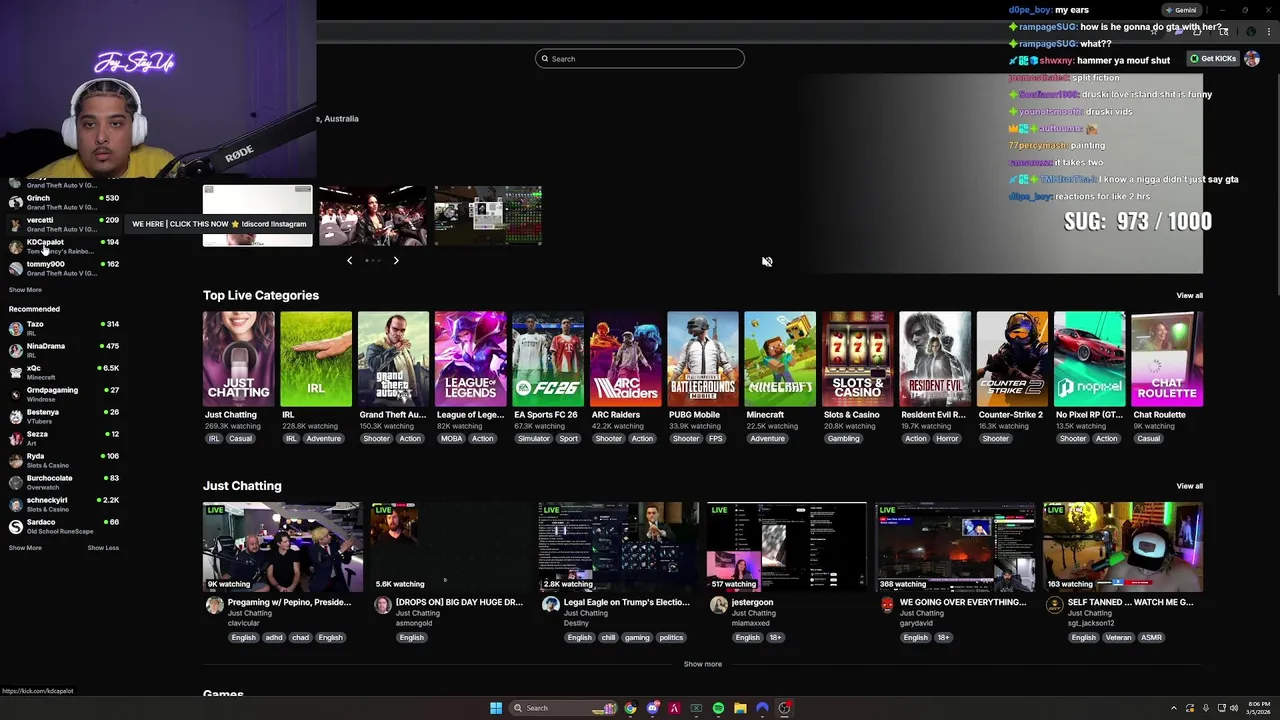Screen dimensions: 1280x720
Task: Expand Recommended list with Show More
Action: pos(25,548)
